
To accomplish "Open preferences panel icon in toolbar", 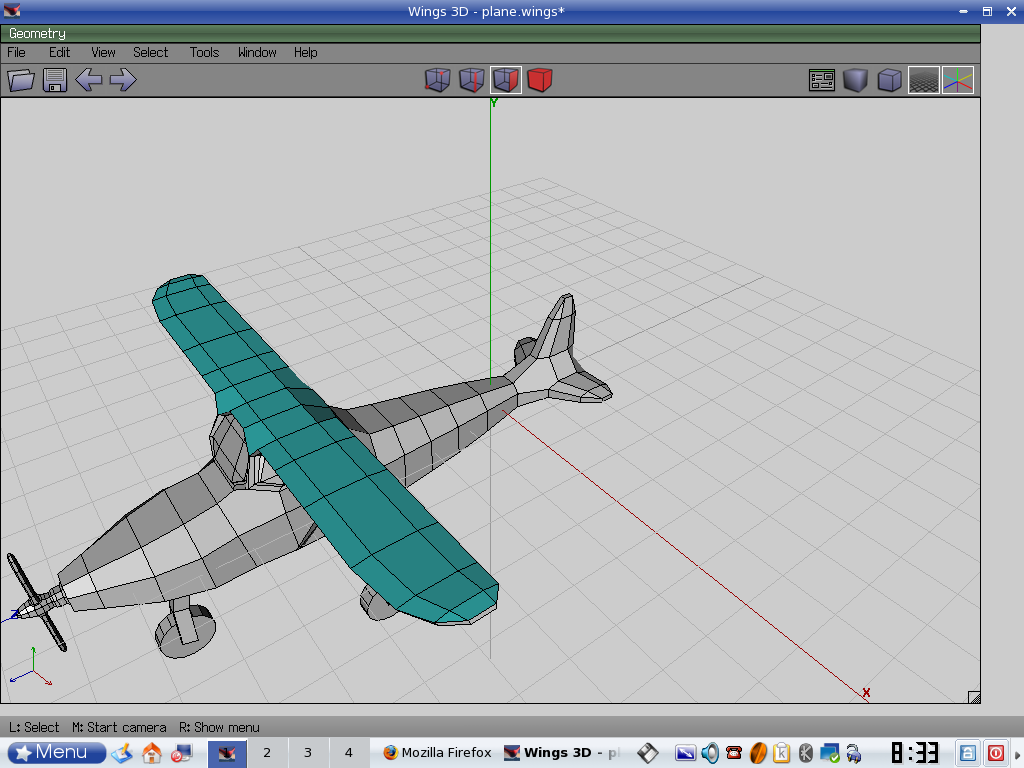I will click(x=822, y=80).
